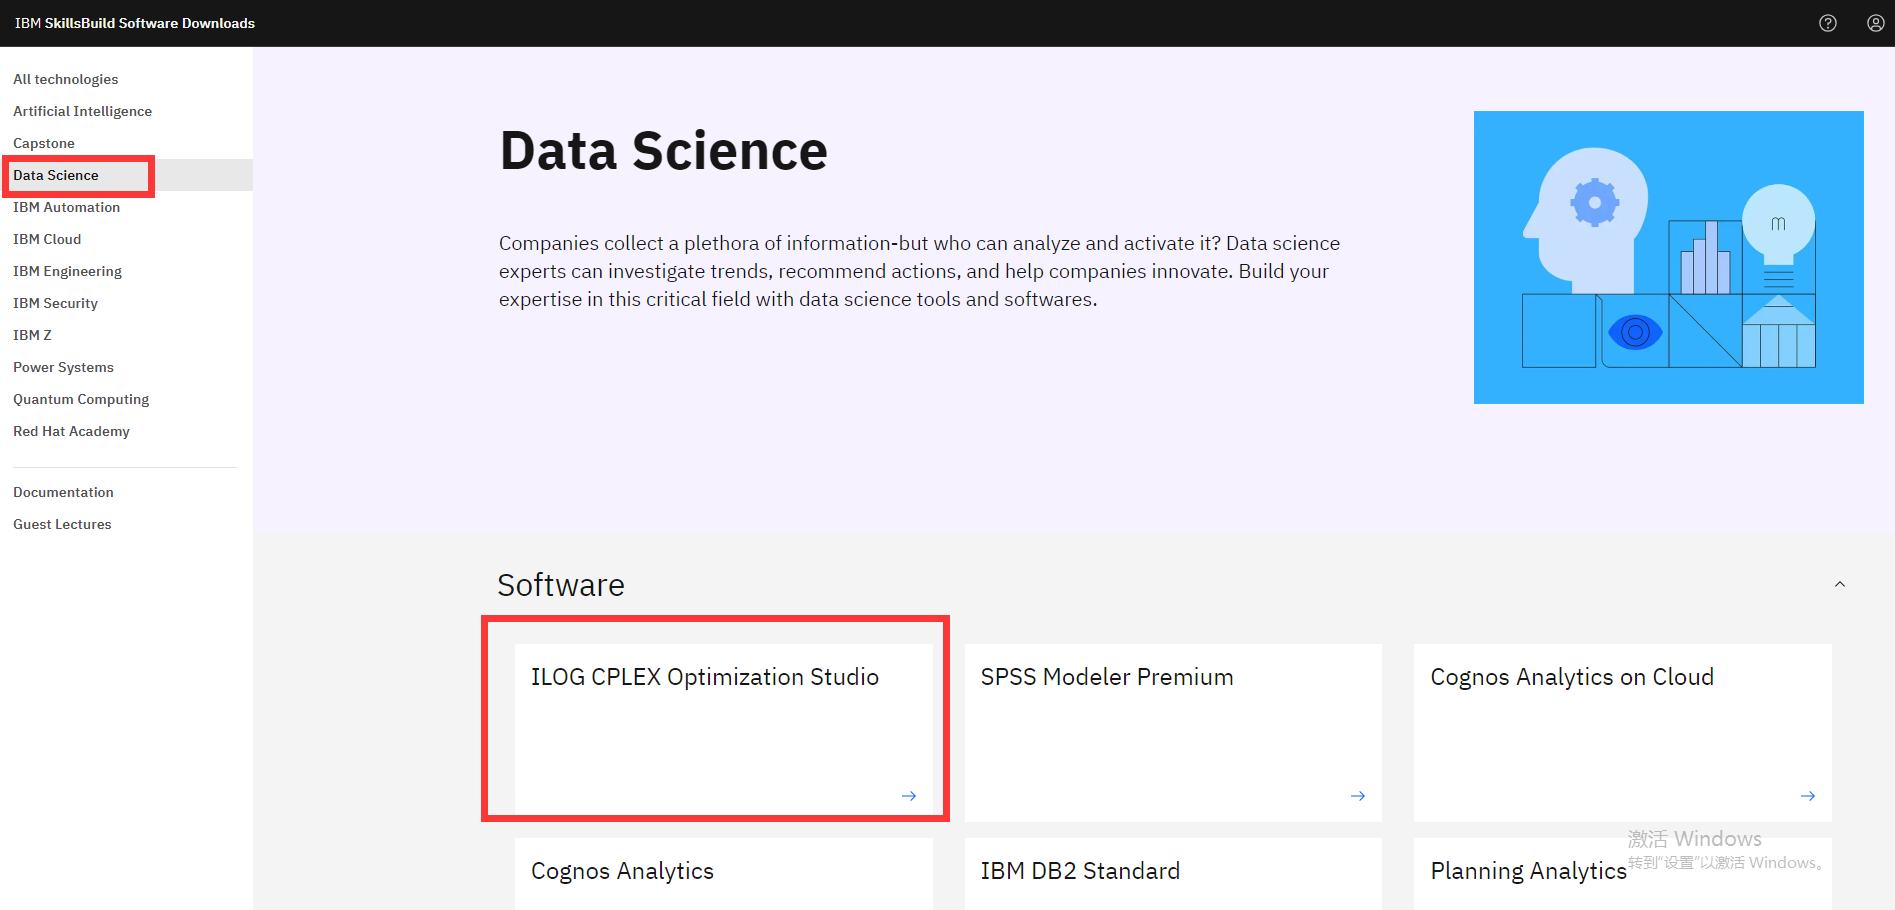Open the help question-mark icon
This screenshot has height=910, width=1895.
(1828, 23)
